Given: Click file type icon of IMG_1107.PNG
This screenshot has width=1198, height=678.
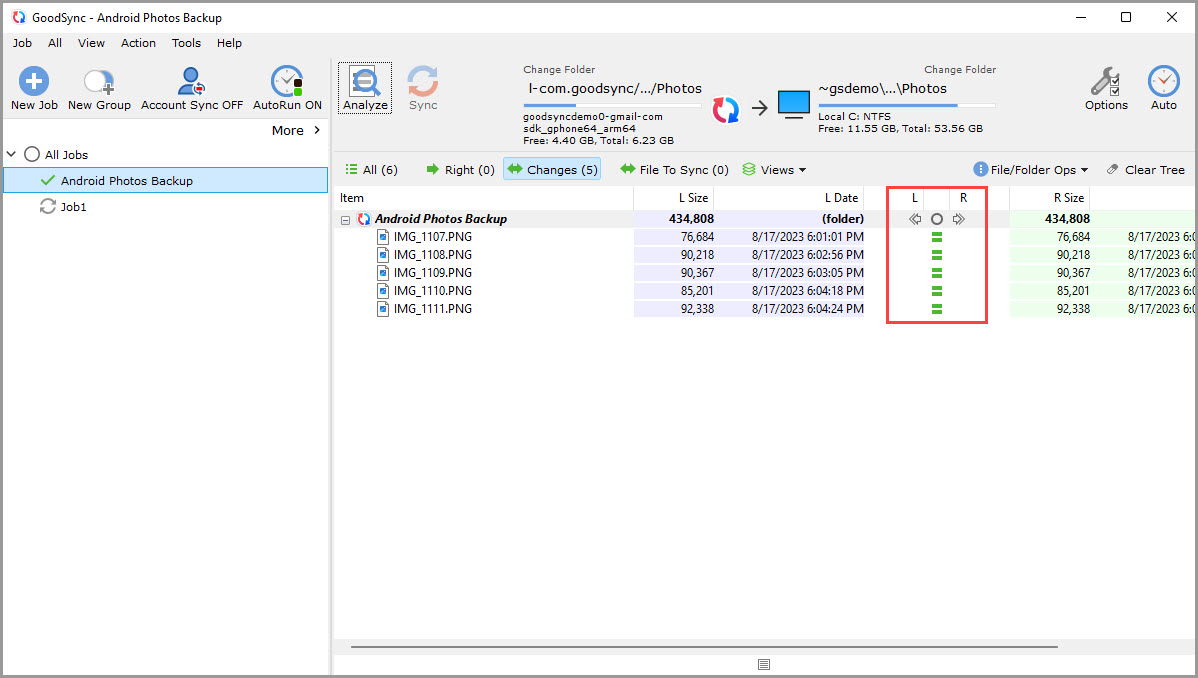Looking at the screenshot, I should [x=383, y=237].
